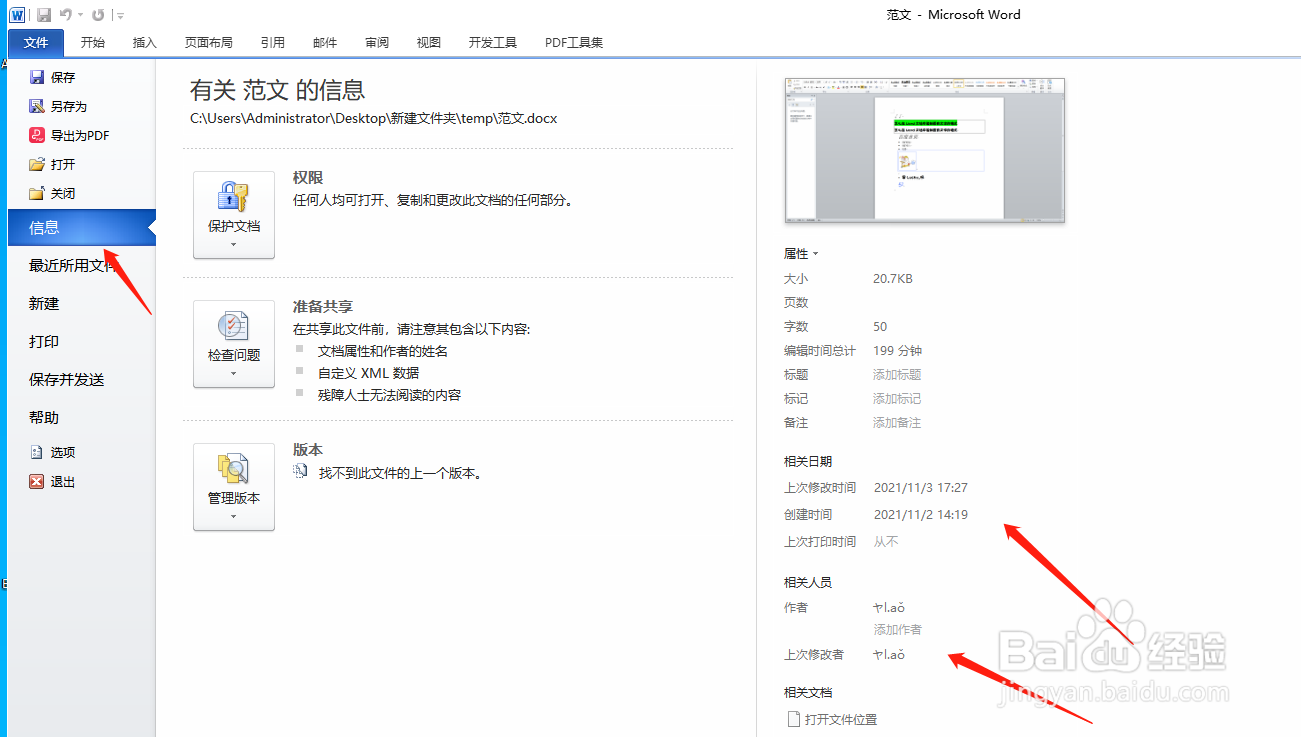Viewport: 1301px width, 737px height.
Task: Open the 保存并发送 tab
Action: pyautogui.click(x=67, y=379)
